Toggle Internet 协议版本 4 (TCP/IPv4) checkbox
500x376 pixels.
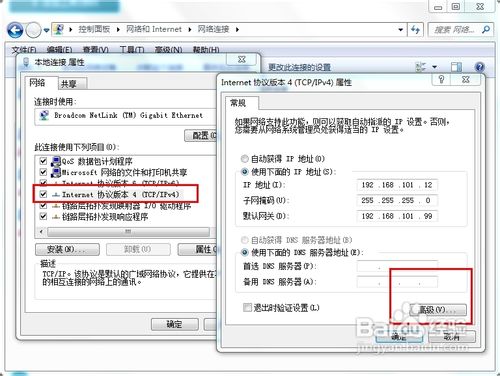[x=43, y=194]
